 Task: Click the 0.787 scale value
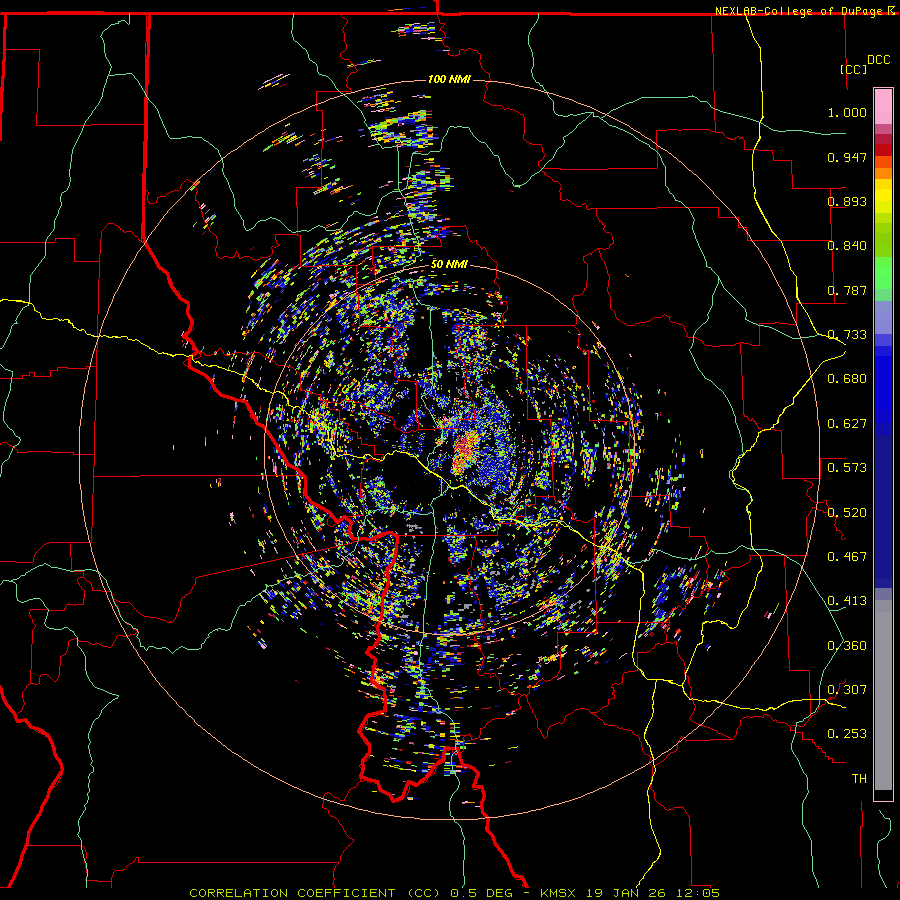(847, 290)
